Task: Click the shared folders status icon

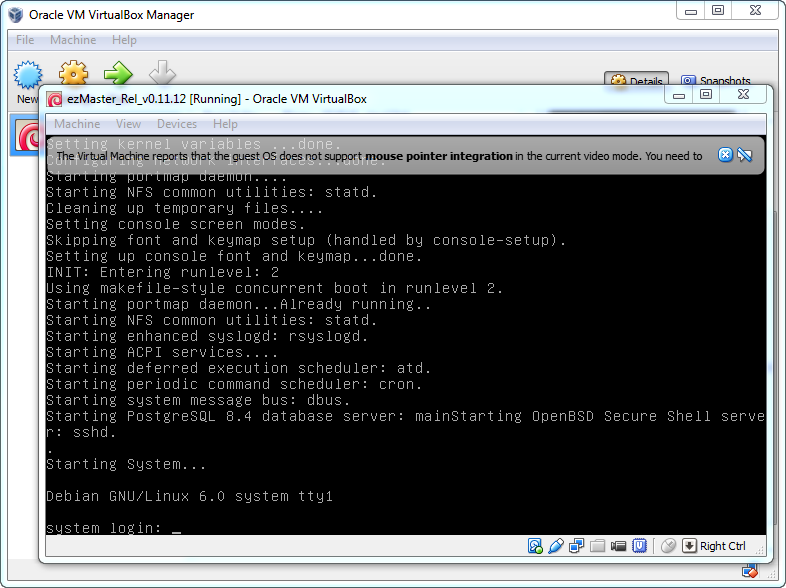Action: point(598,546)
